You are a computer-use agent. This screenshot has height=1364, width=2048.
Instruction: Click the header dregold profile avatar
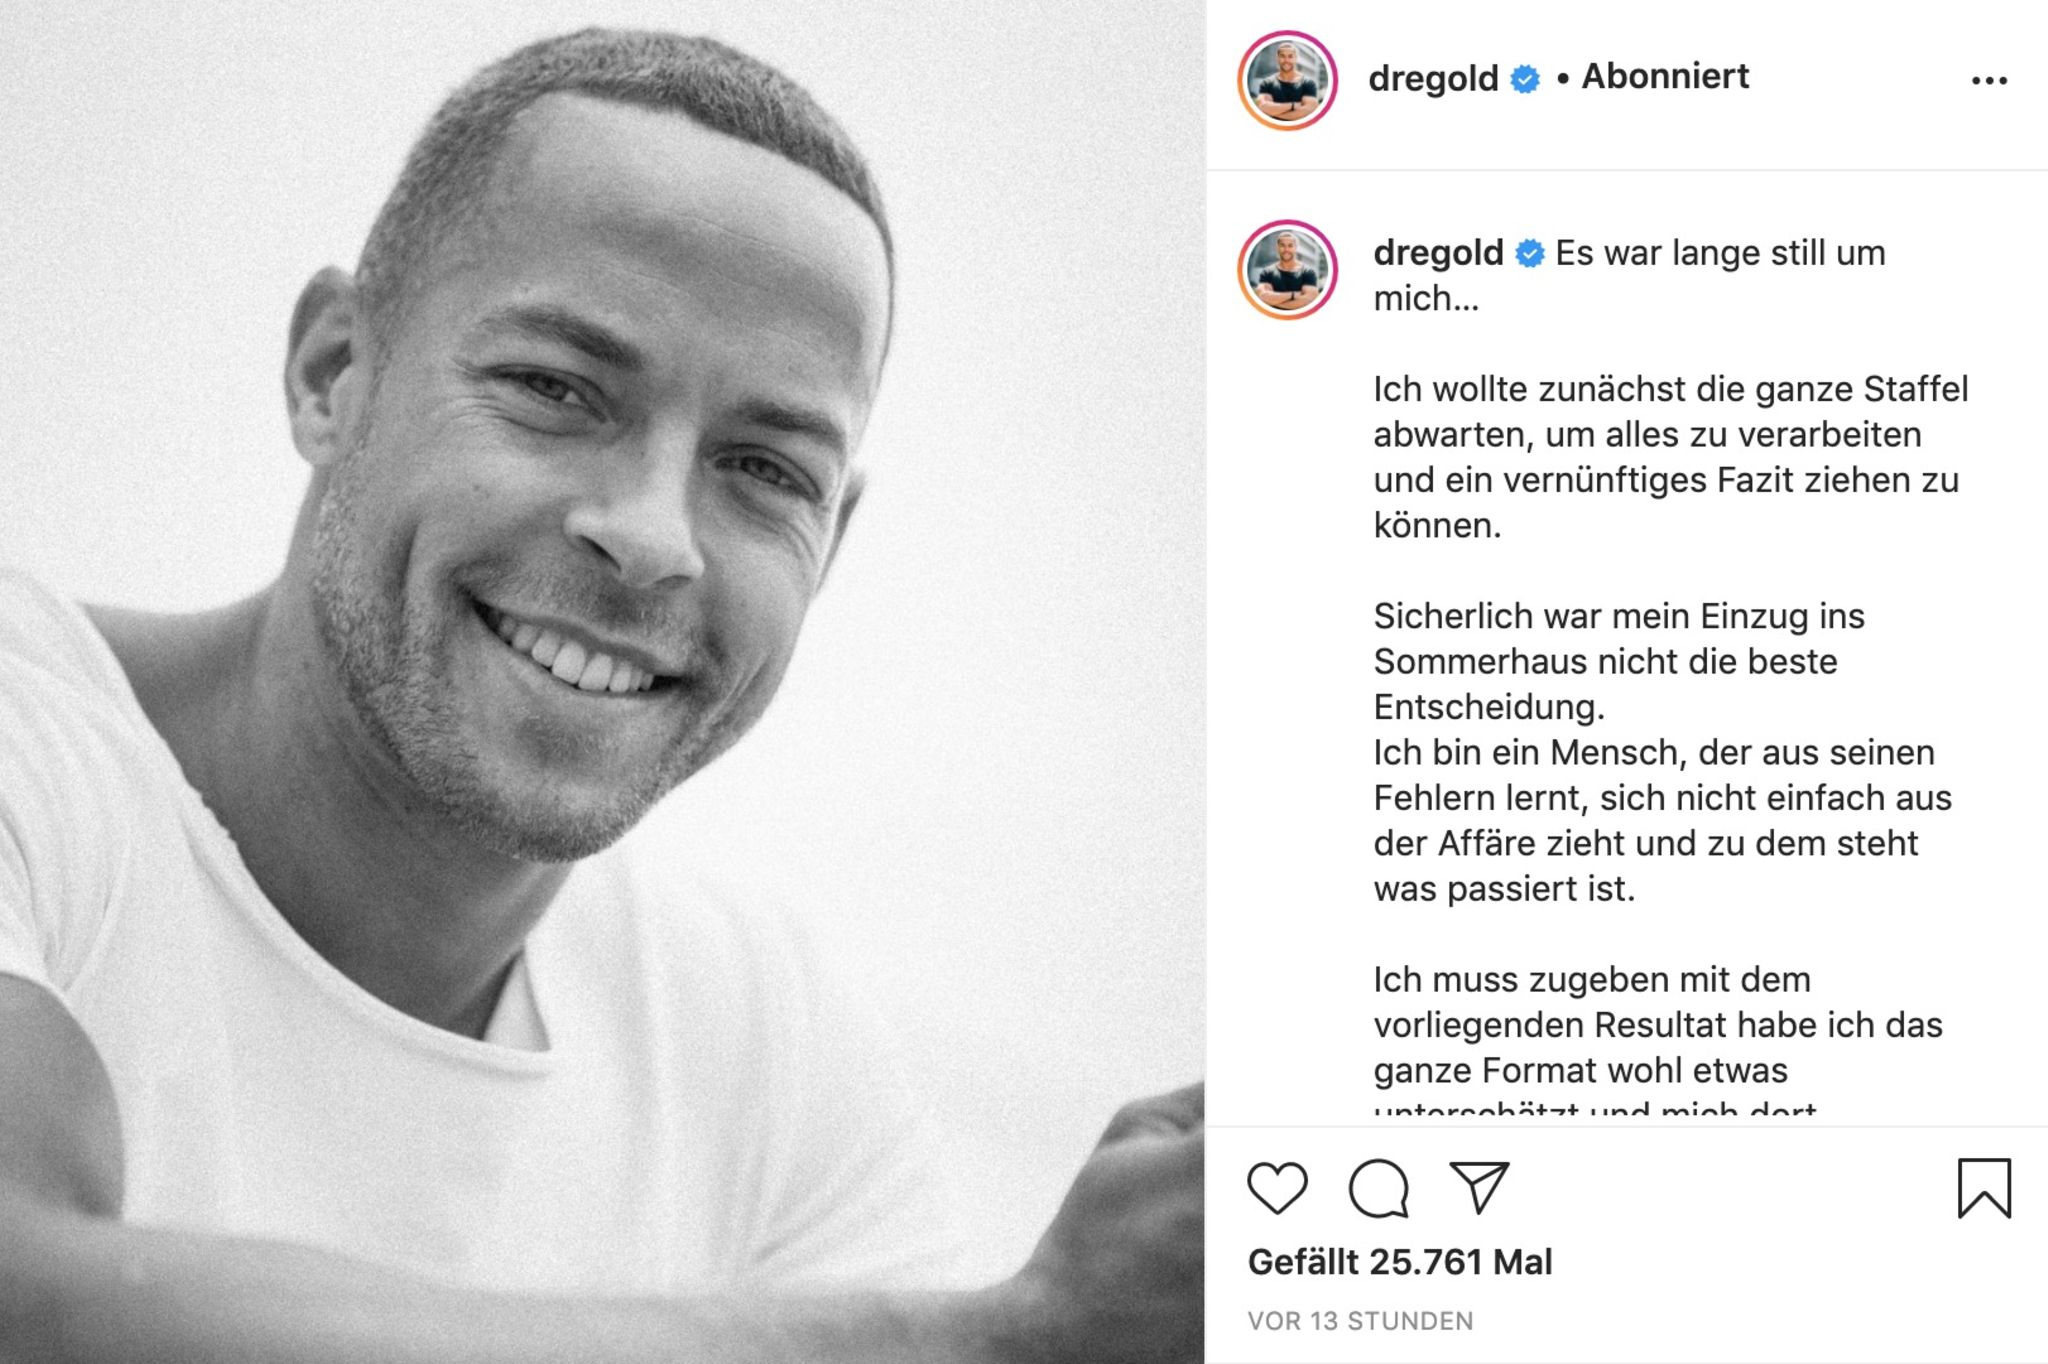1288,81
